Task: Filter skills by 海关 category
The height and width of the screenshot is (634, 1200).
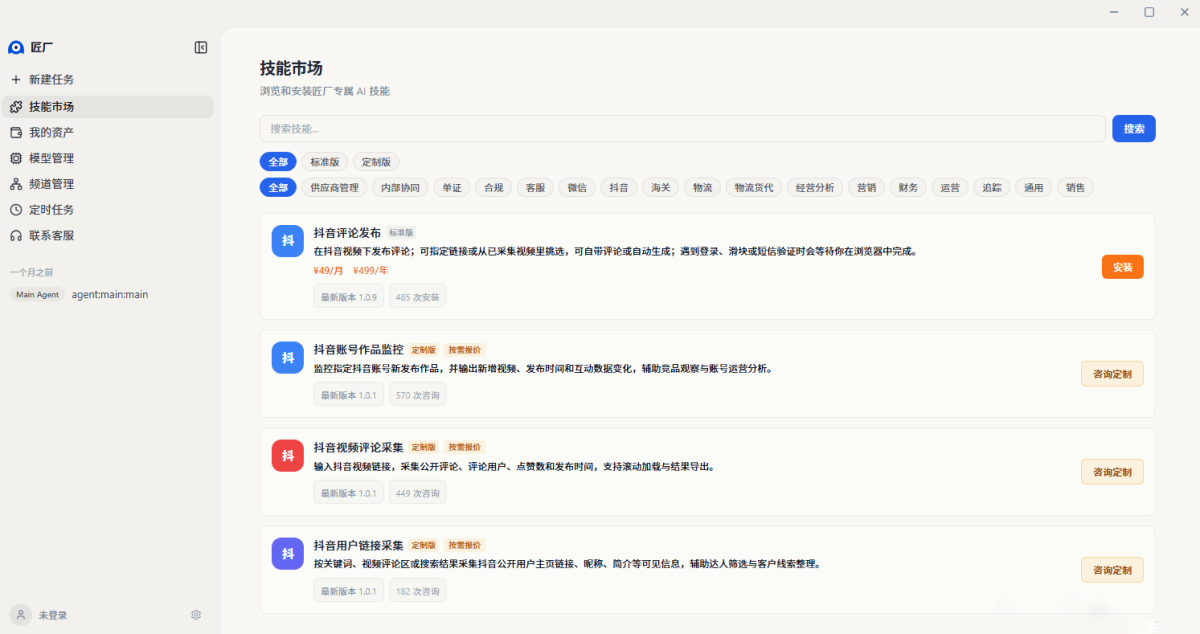Action: pos(661,187)
